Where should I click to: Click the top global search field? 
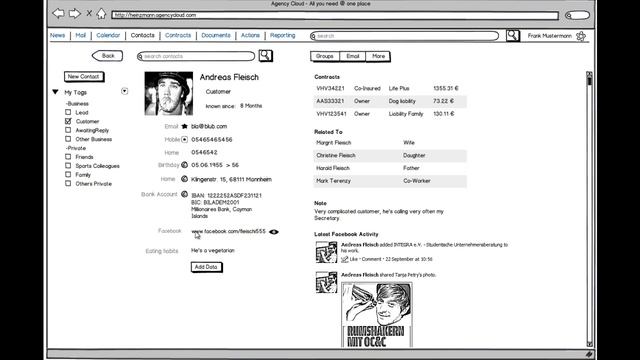(x=404, y=36)
